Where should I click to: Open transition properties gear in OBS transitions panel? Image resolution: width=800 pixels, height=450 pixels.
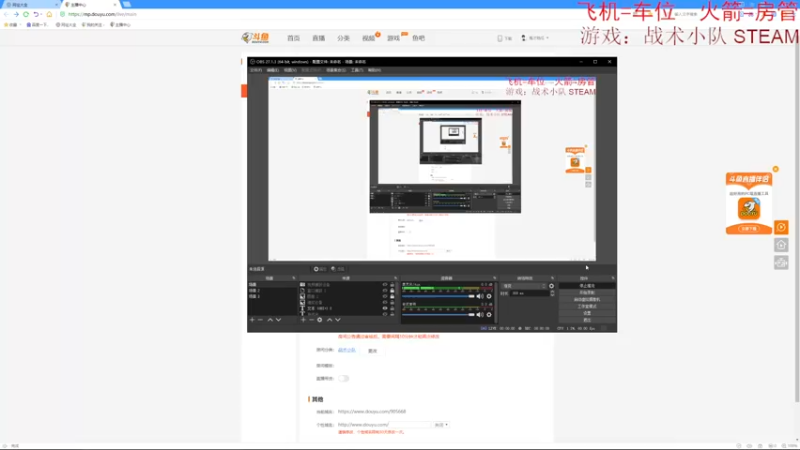(x=552, y=286)
